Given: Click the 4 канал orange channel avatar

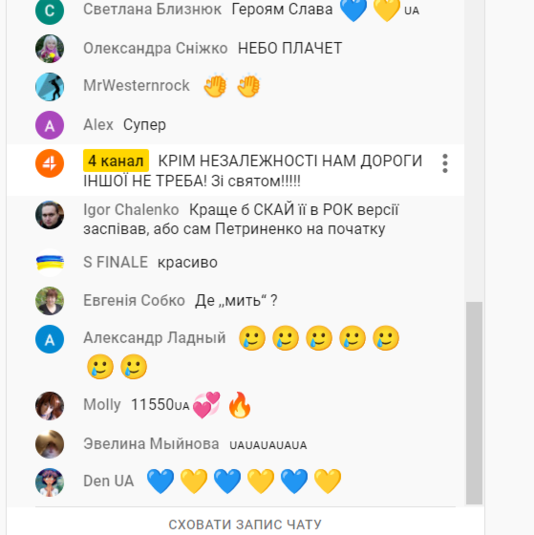Looking at the screenshot, I should [x=49, y=163].
